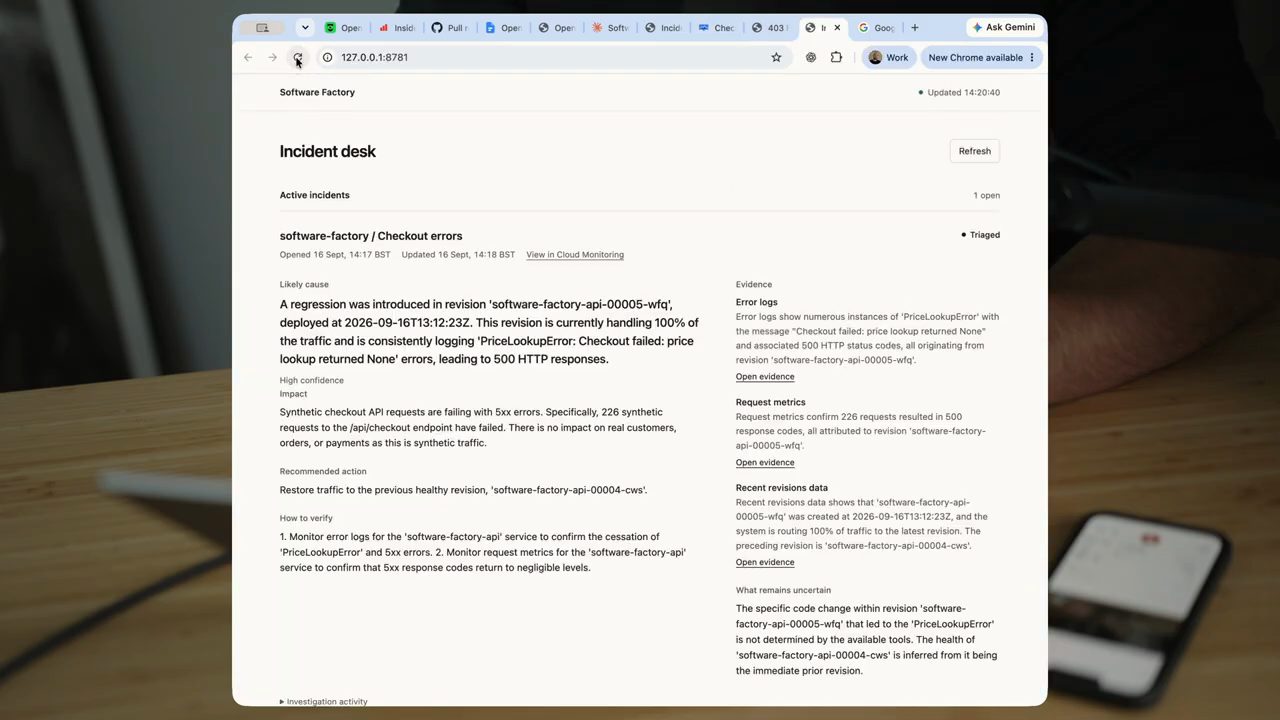Click the Active incidents heading

(x=315, y=195)
